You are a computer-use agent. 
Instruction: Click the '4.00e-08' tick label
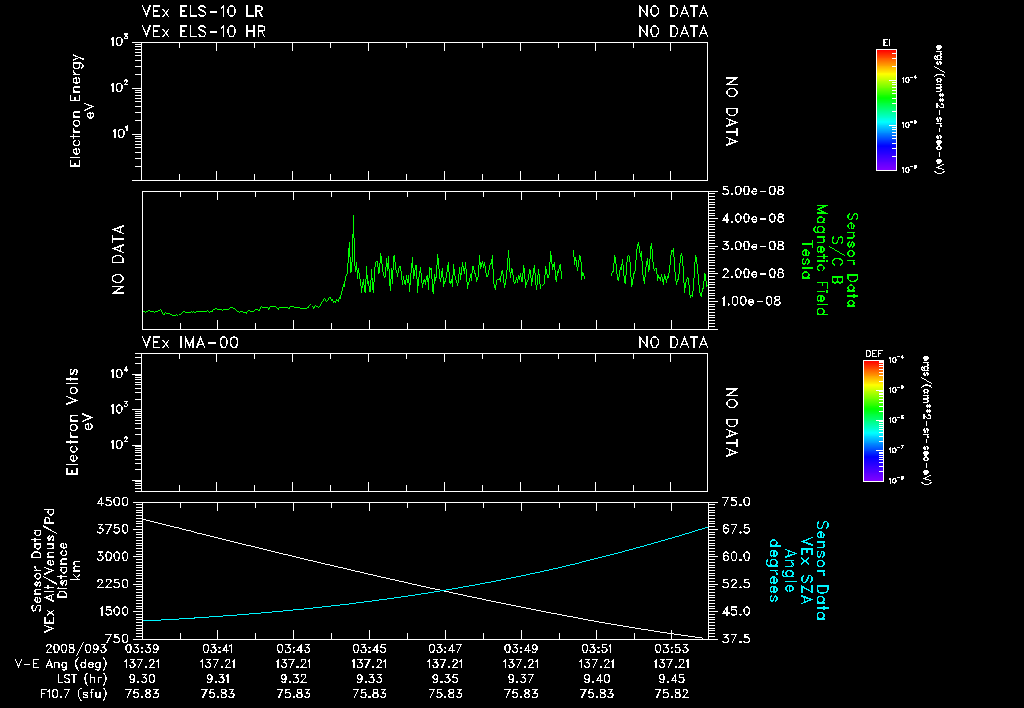pyautogui.click(x=753, y=218)
